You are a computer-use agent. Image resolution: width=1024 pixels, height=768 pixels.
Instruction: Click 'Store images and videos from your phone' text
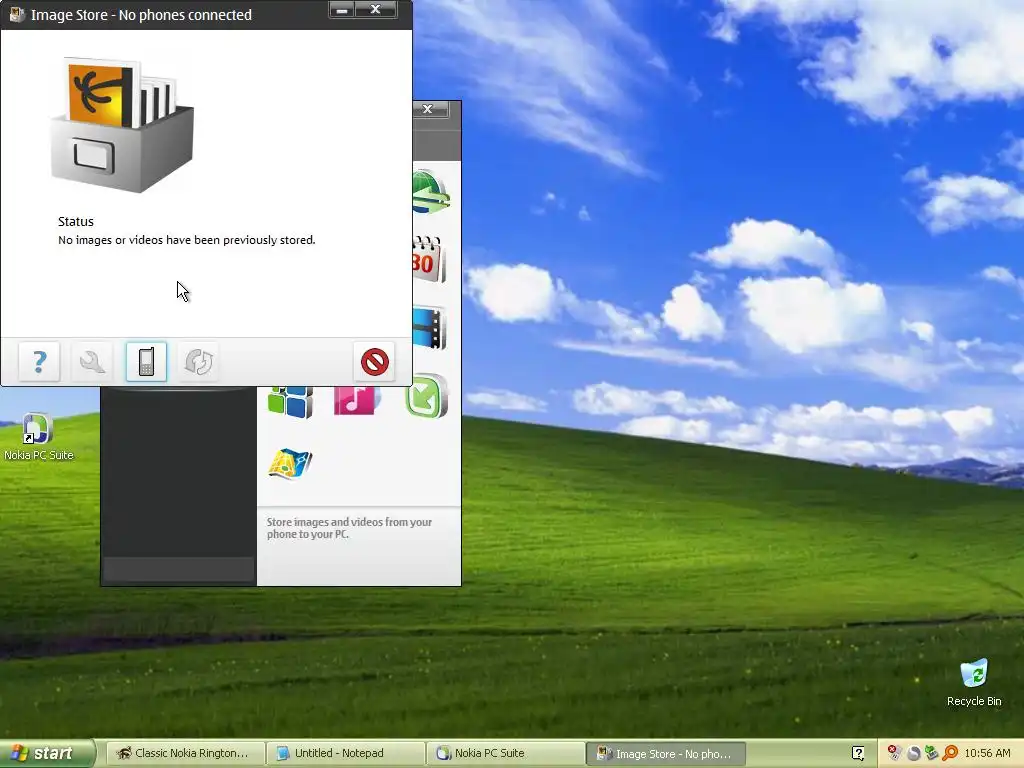(x=349, y=528)
